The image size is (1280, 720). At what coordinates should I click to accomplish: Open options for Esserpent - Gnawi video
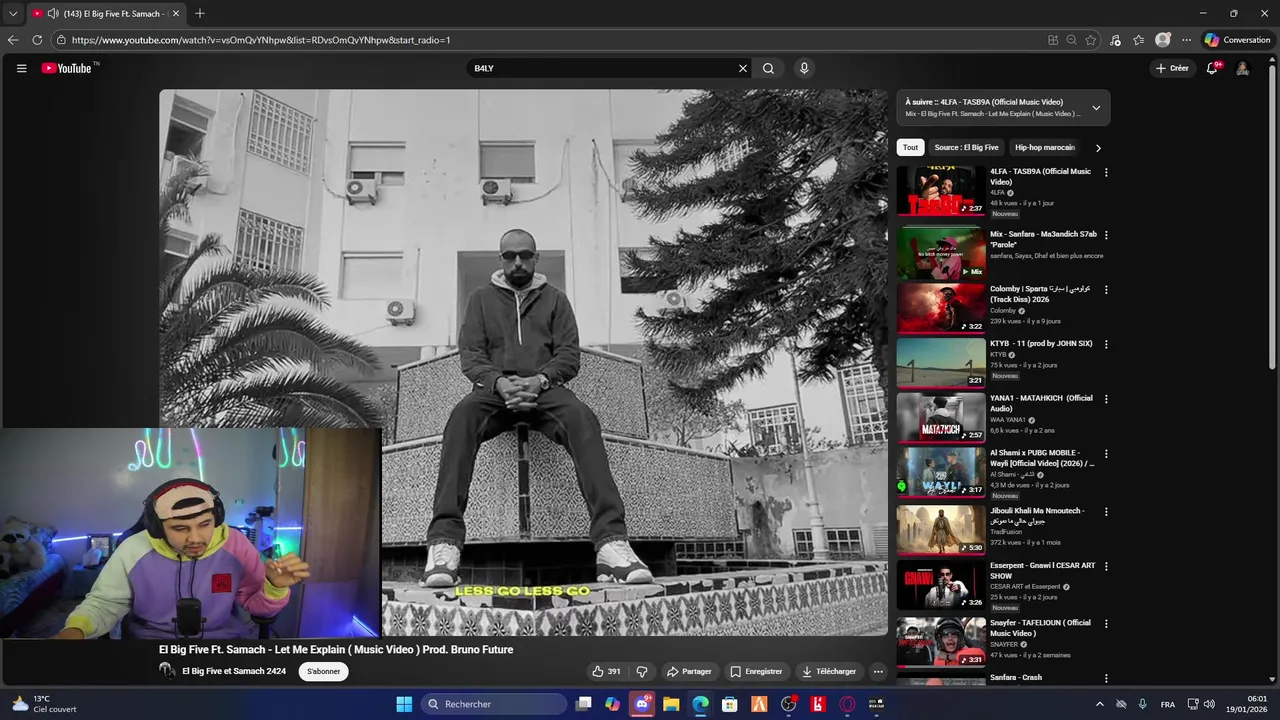(x=1106, y=566)
